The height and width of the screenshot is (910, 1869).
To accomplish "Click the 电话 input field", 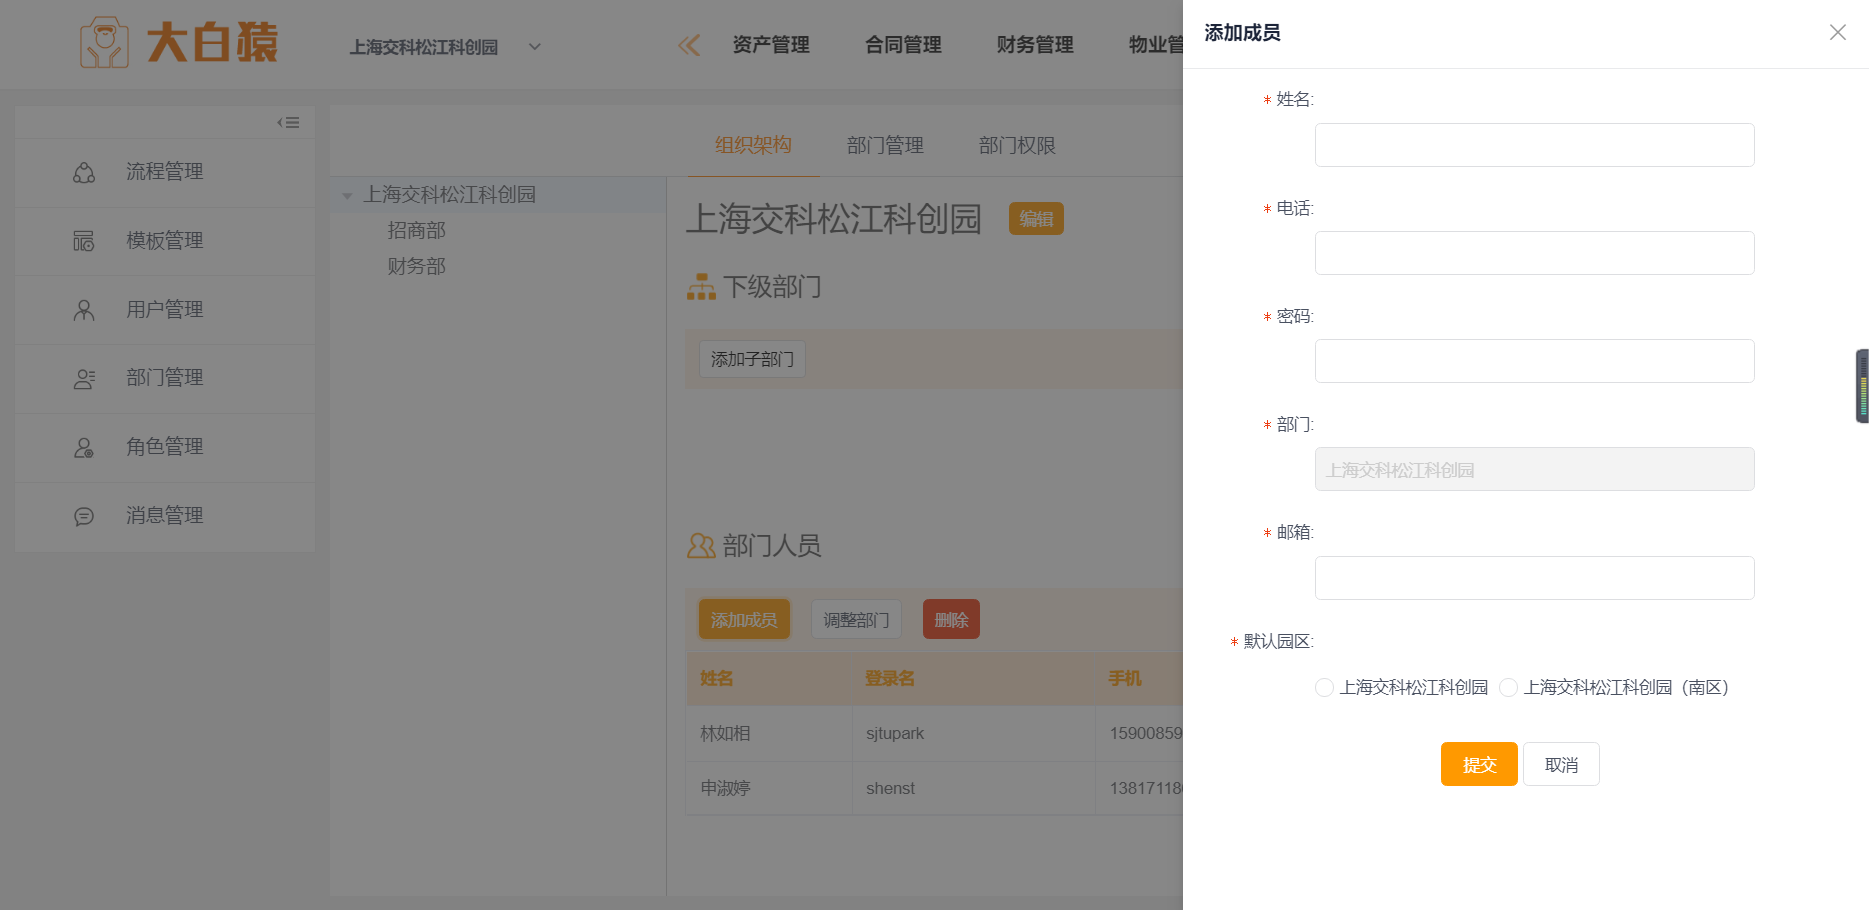I will [x=1534, y=253].
